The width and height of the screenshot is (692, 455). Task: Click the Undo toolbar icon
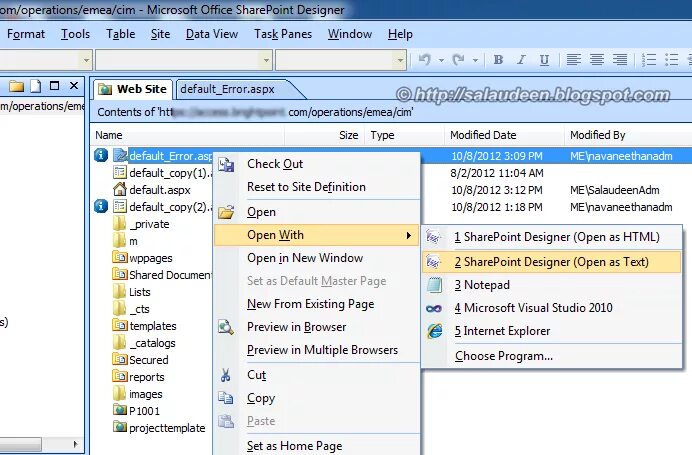tap(425, 60)
